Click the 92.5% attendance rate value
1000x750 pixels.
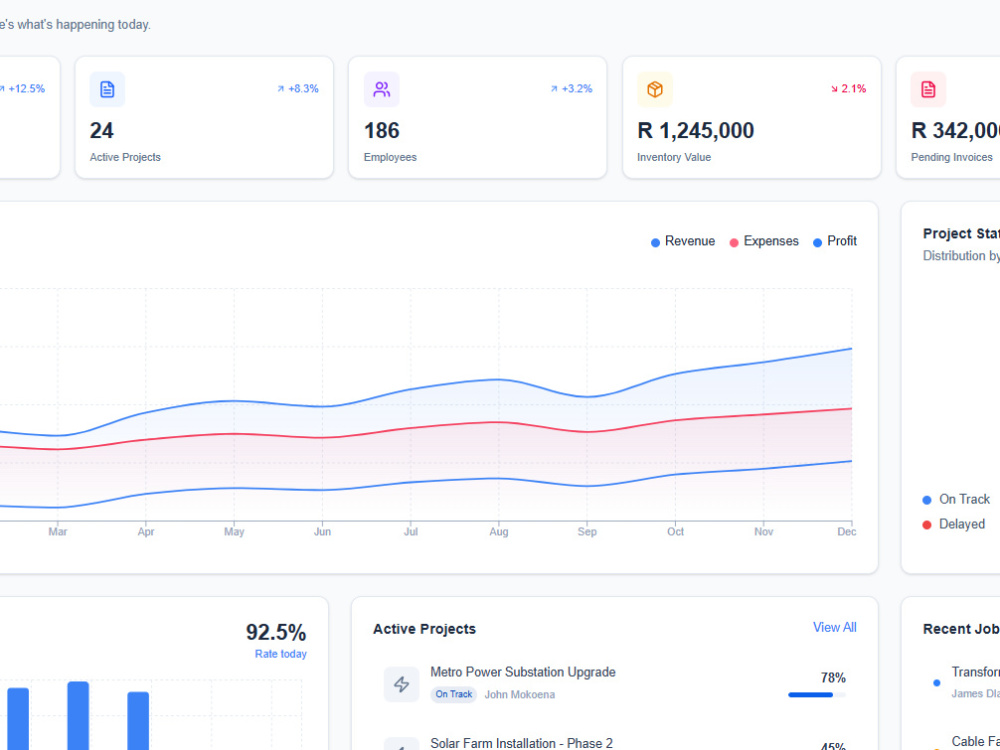pyautogui.click(x=276, y=633)
